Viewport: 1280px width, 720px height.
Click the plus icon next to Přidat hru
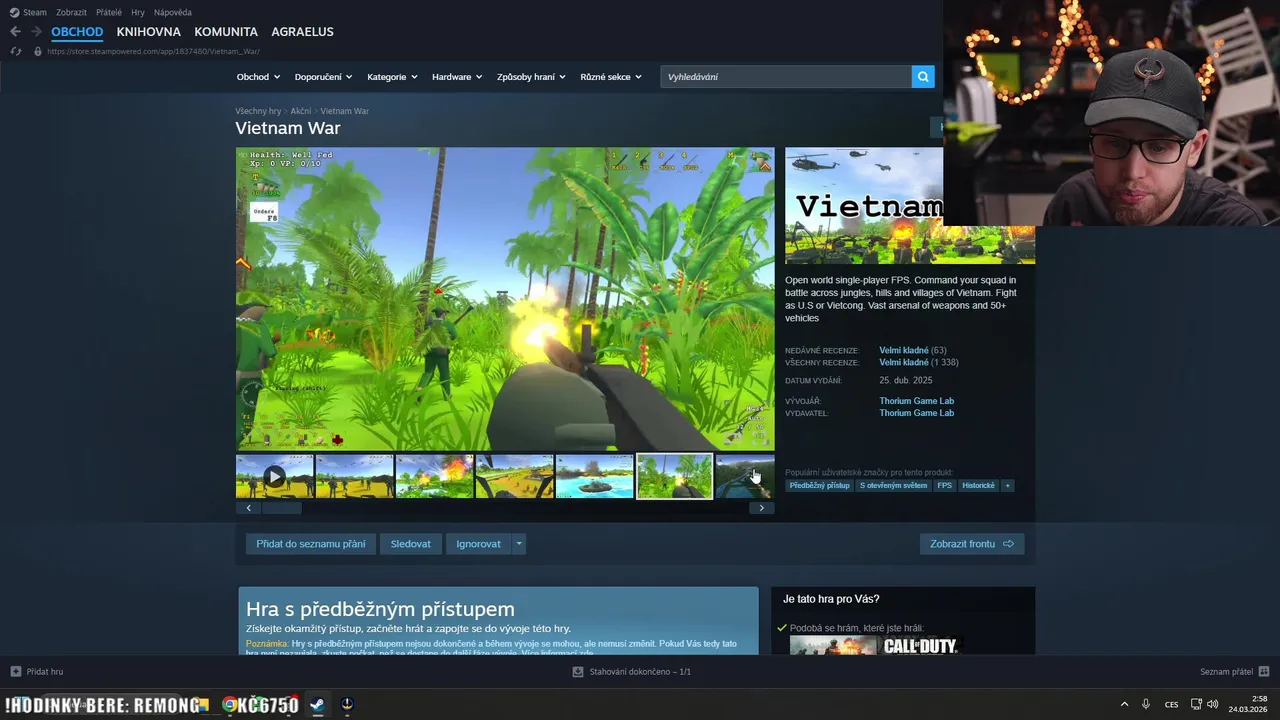point(15,671)
